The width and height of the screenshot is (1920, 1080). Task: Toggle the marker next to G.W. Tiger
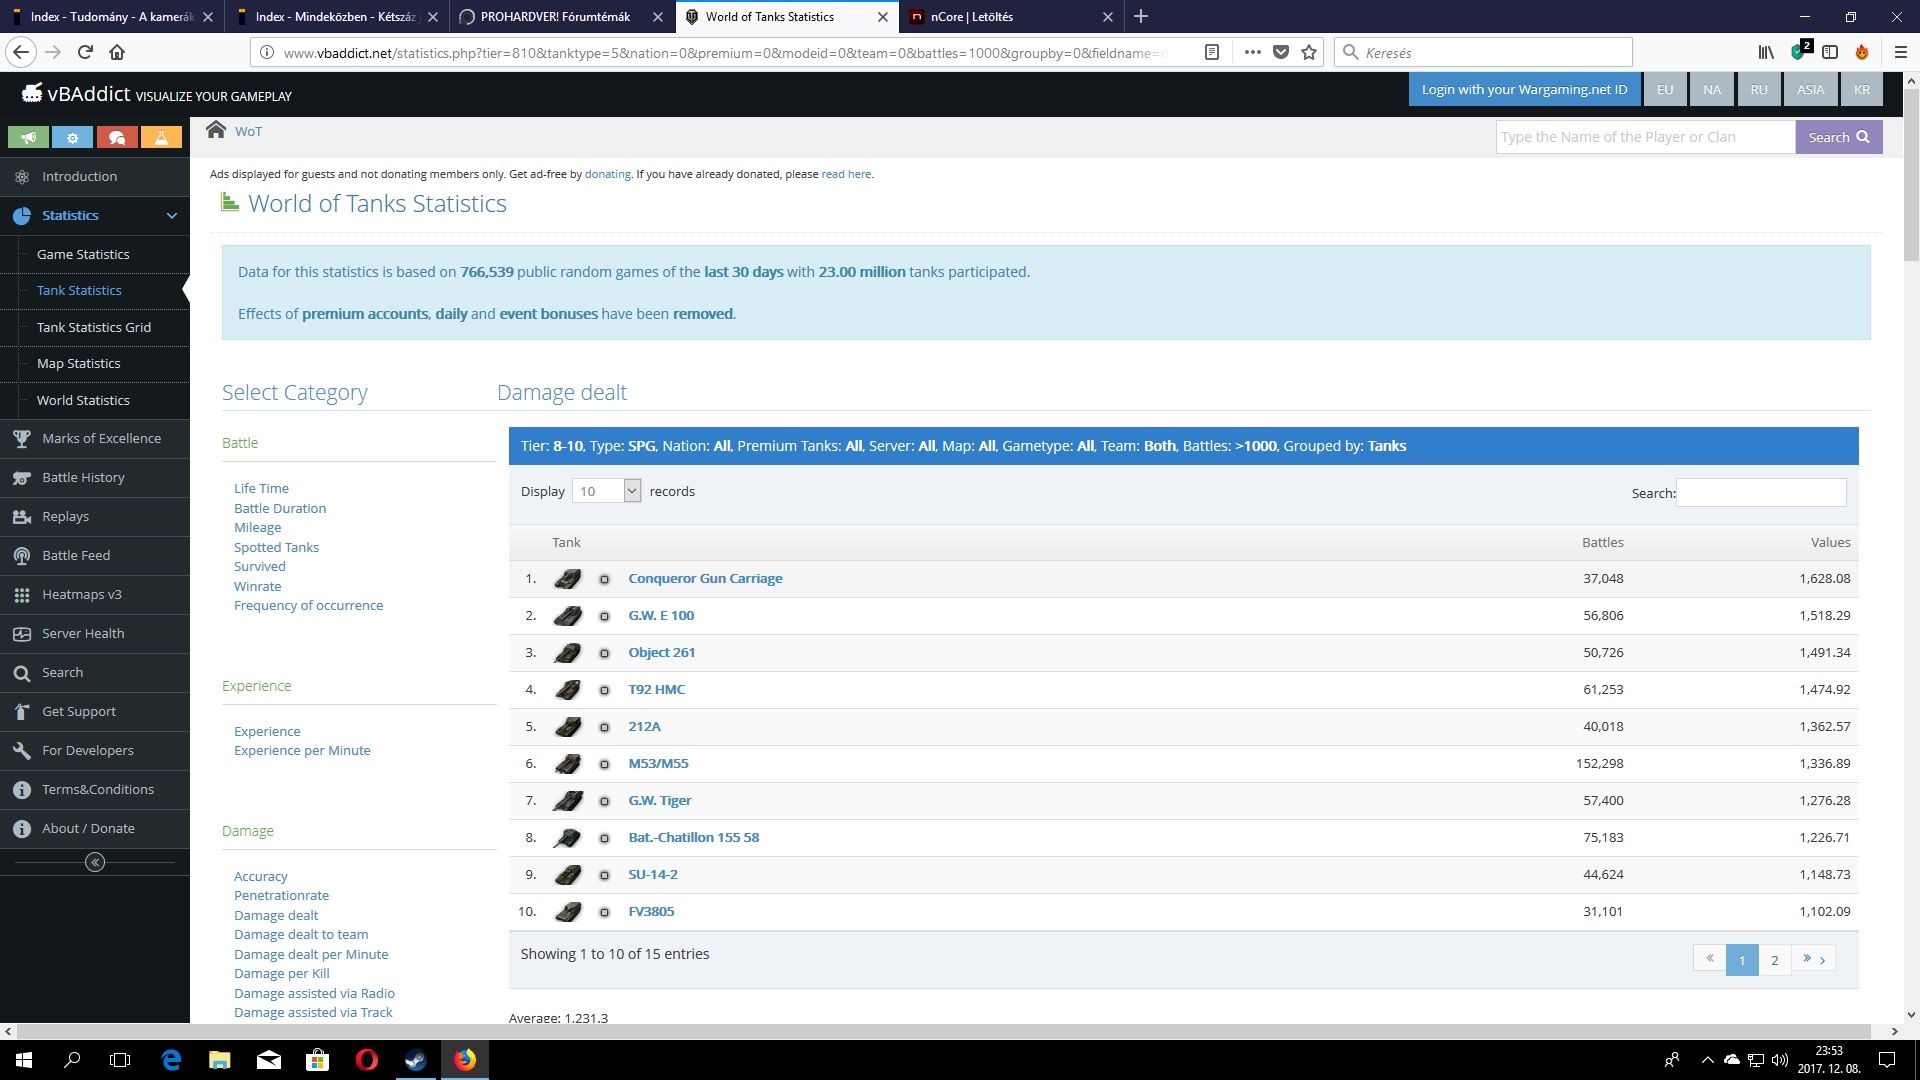tap(604, 801)
